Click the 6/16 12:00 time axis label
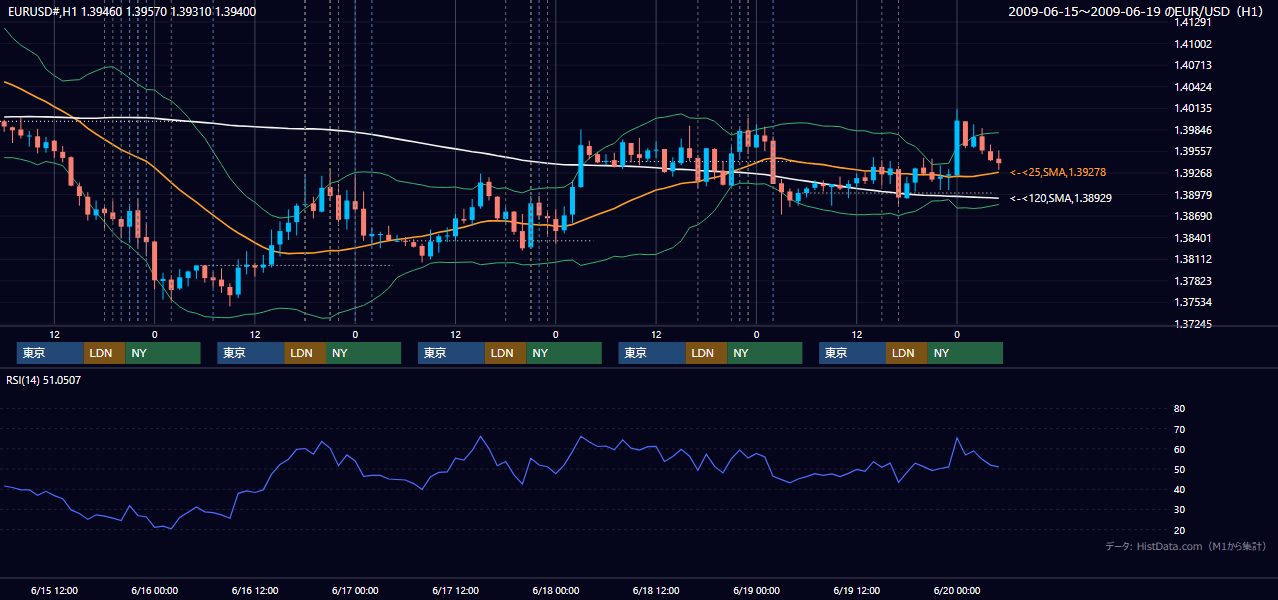Viewport: 1278px width, 600px height. point(255,591)
